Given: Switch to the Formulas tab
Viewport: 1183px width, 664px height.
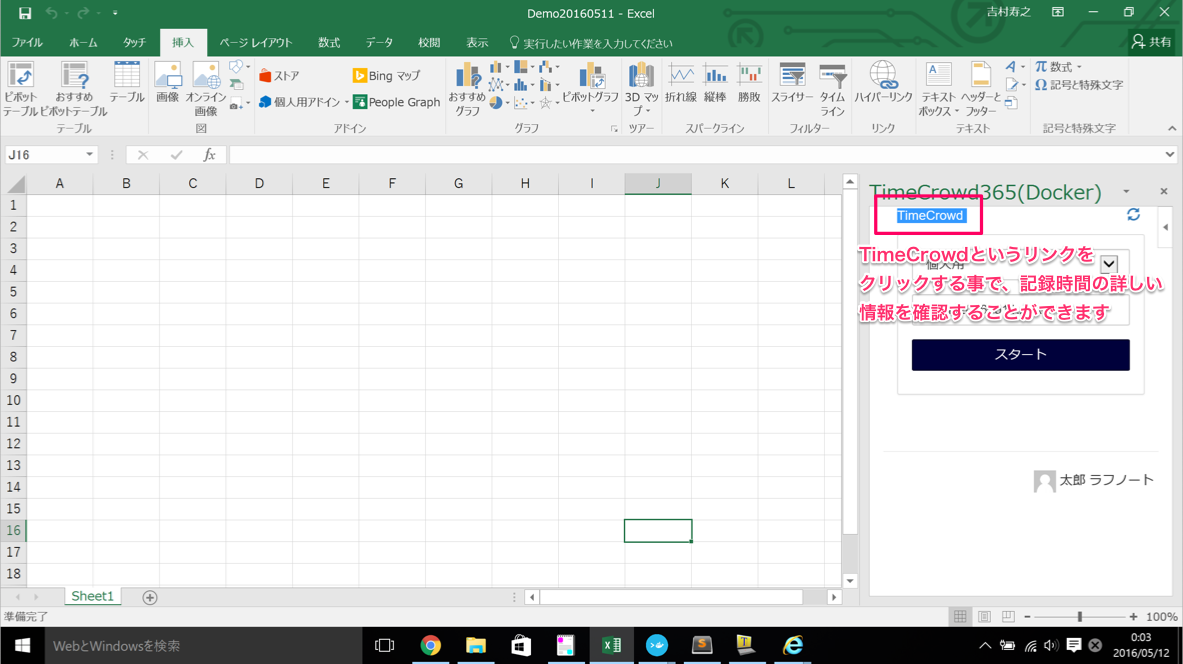Looking at the screenshot, I should [x=328, y=43].
